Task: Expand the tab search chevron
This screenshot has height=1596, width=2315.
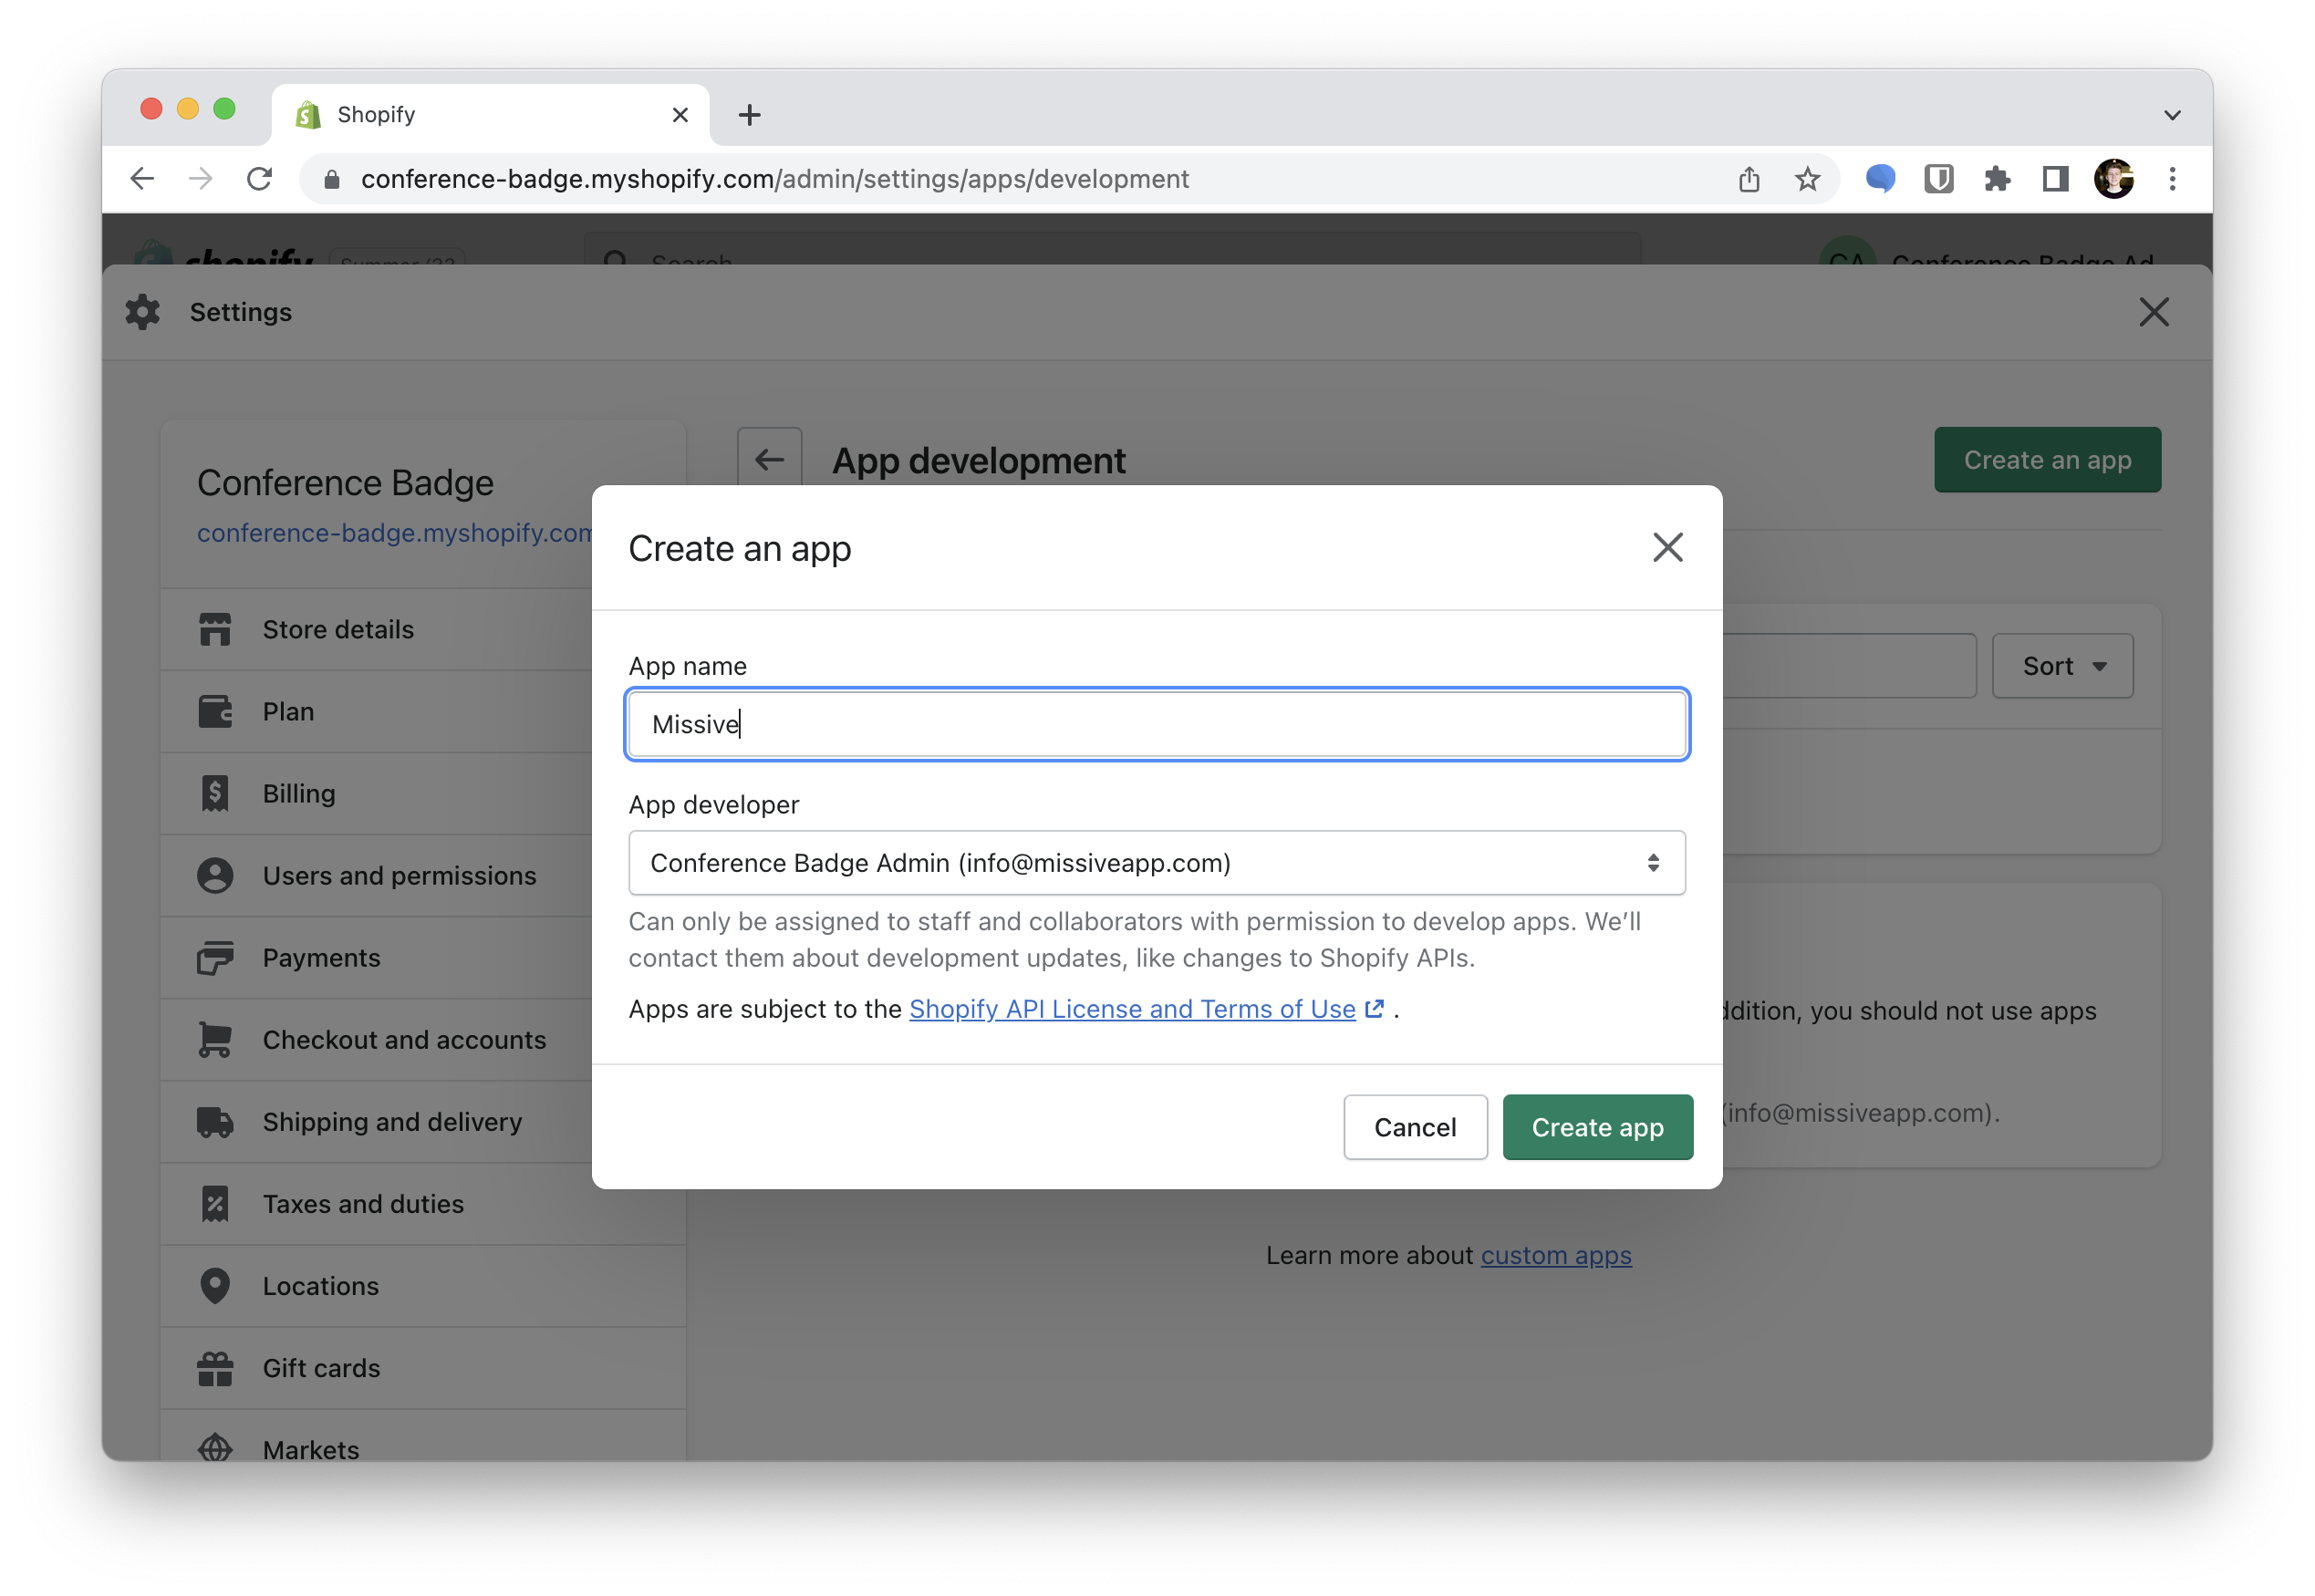Action: click(2172, 115)
